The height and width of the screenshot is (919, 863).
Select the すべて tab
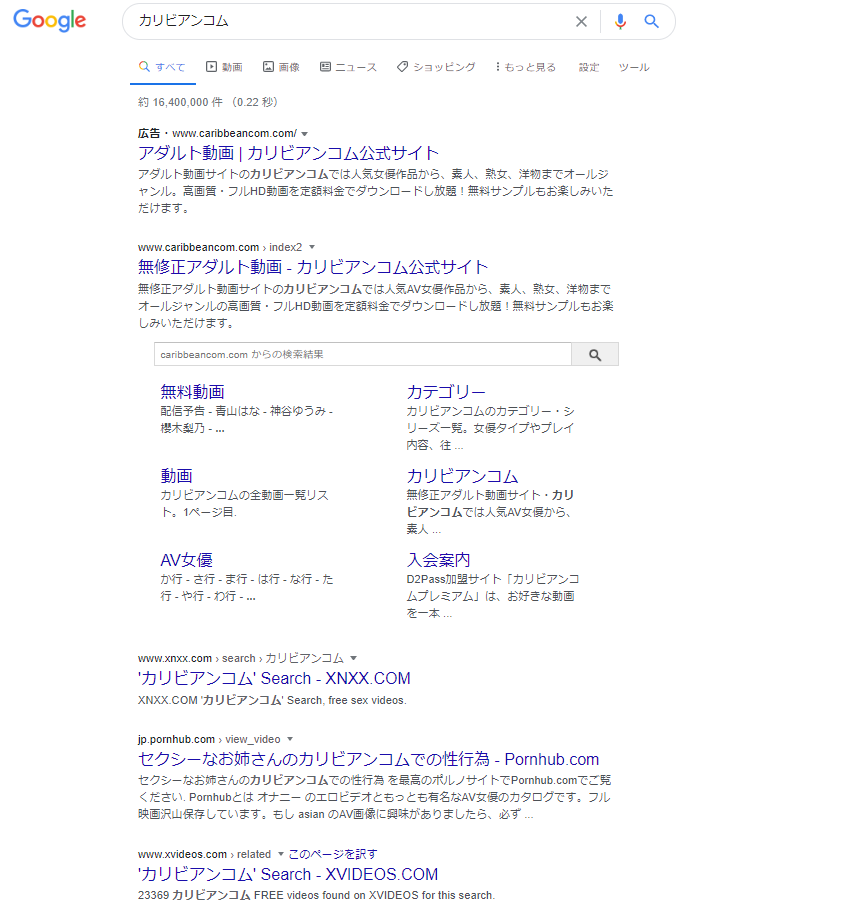[162, 67]
